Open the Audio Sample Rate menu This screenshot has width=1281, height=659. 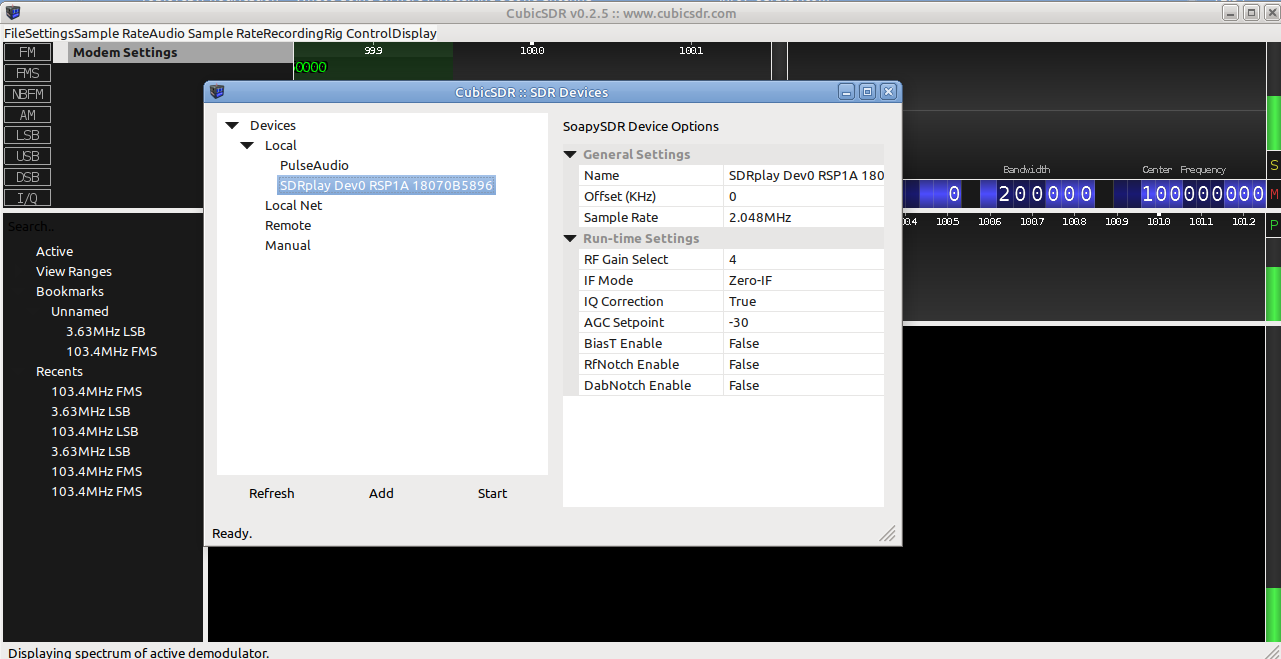click(205, 33)
